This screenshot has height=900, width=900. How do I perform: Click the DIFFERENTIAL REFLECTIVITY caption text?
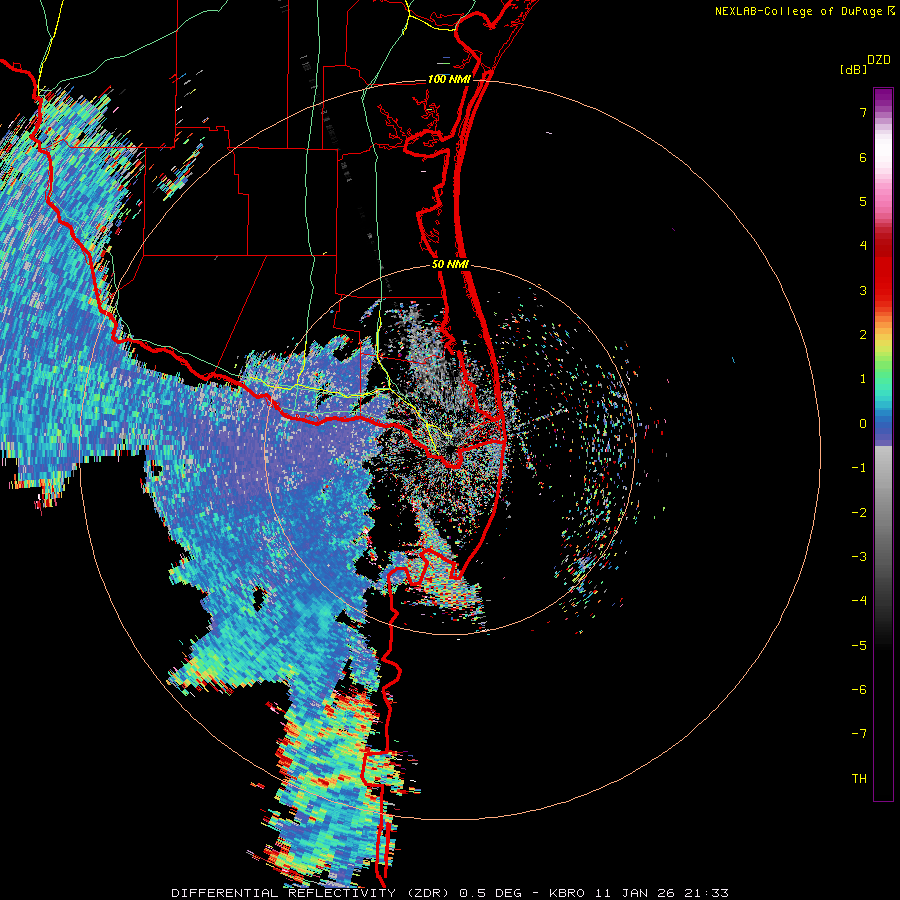click(284, 893)
